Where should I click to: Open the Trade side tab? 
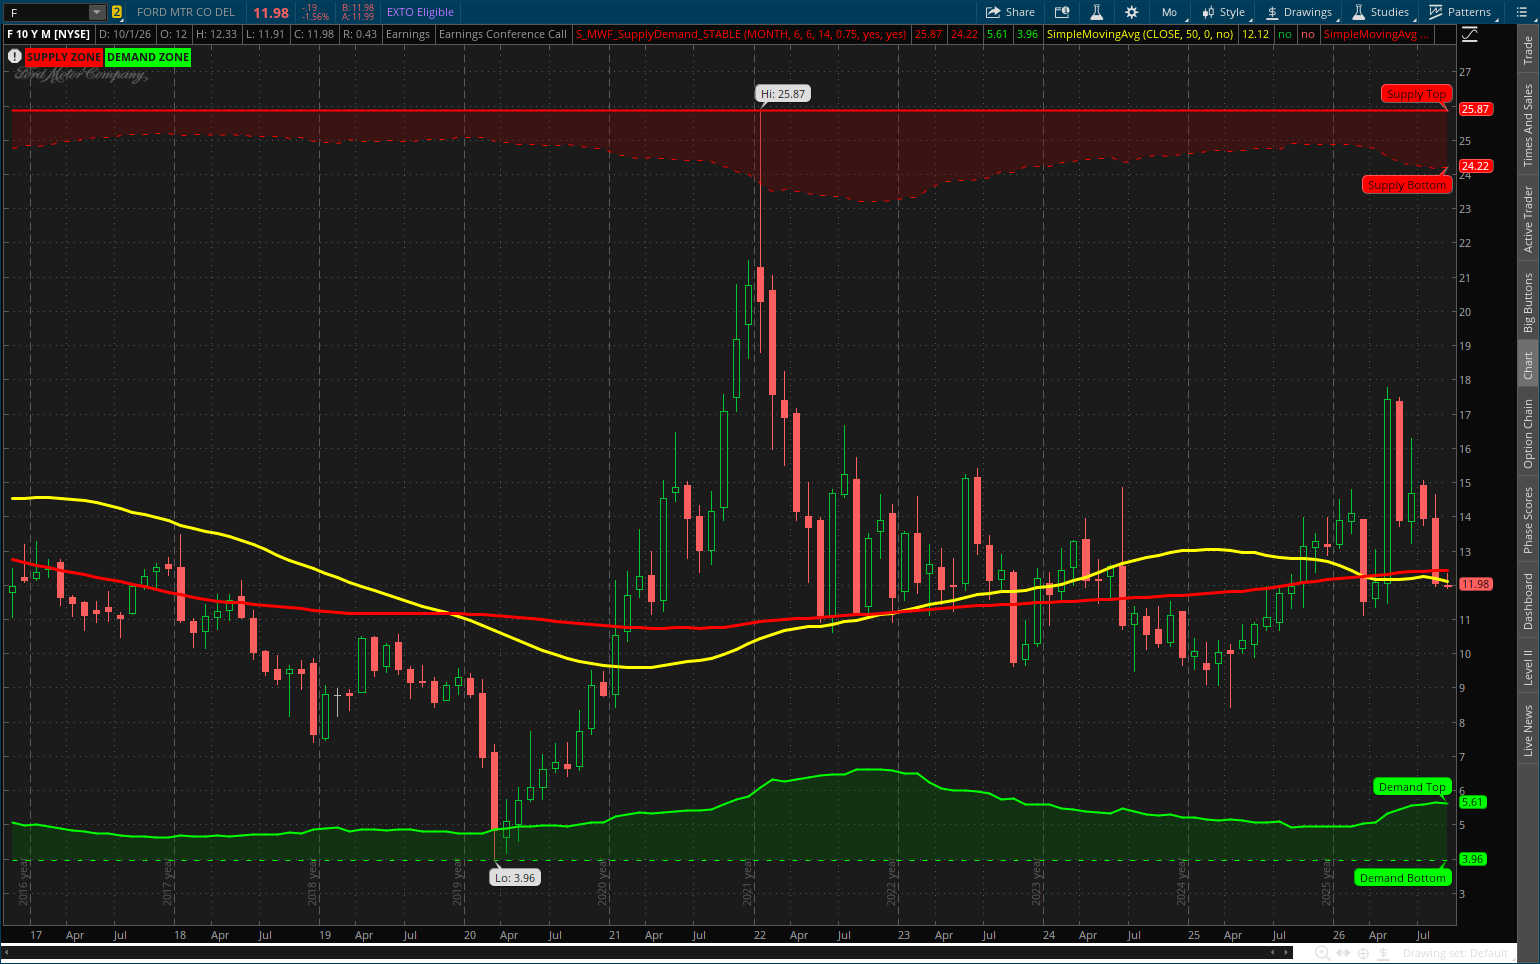pyautogui.click(x=1528, y=50)
